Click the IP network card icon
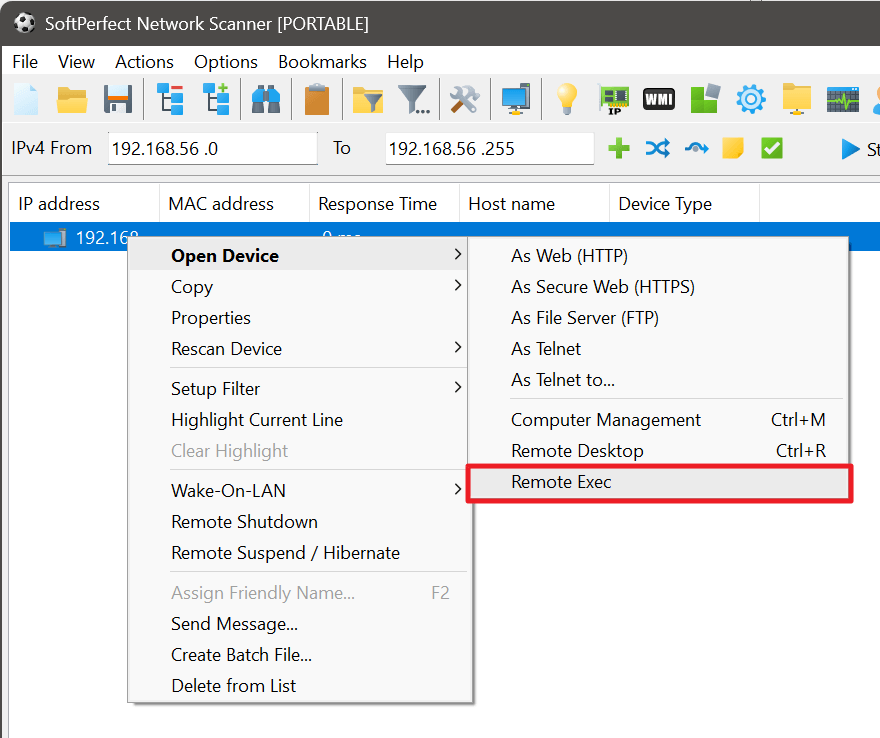Image resolution: width=880 pixels, height=738 pixels. tap(615, 100)
